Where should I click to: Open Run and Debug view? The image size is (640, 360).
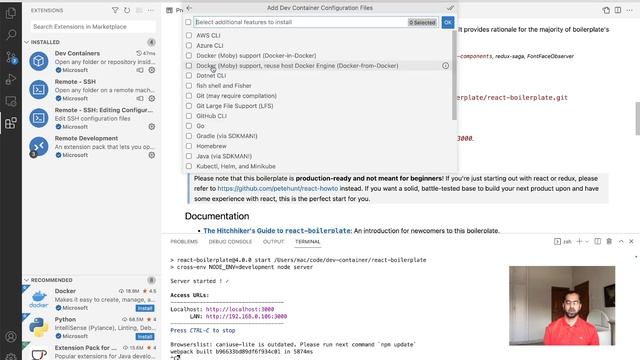click(11, 79)
